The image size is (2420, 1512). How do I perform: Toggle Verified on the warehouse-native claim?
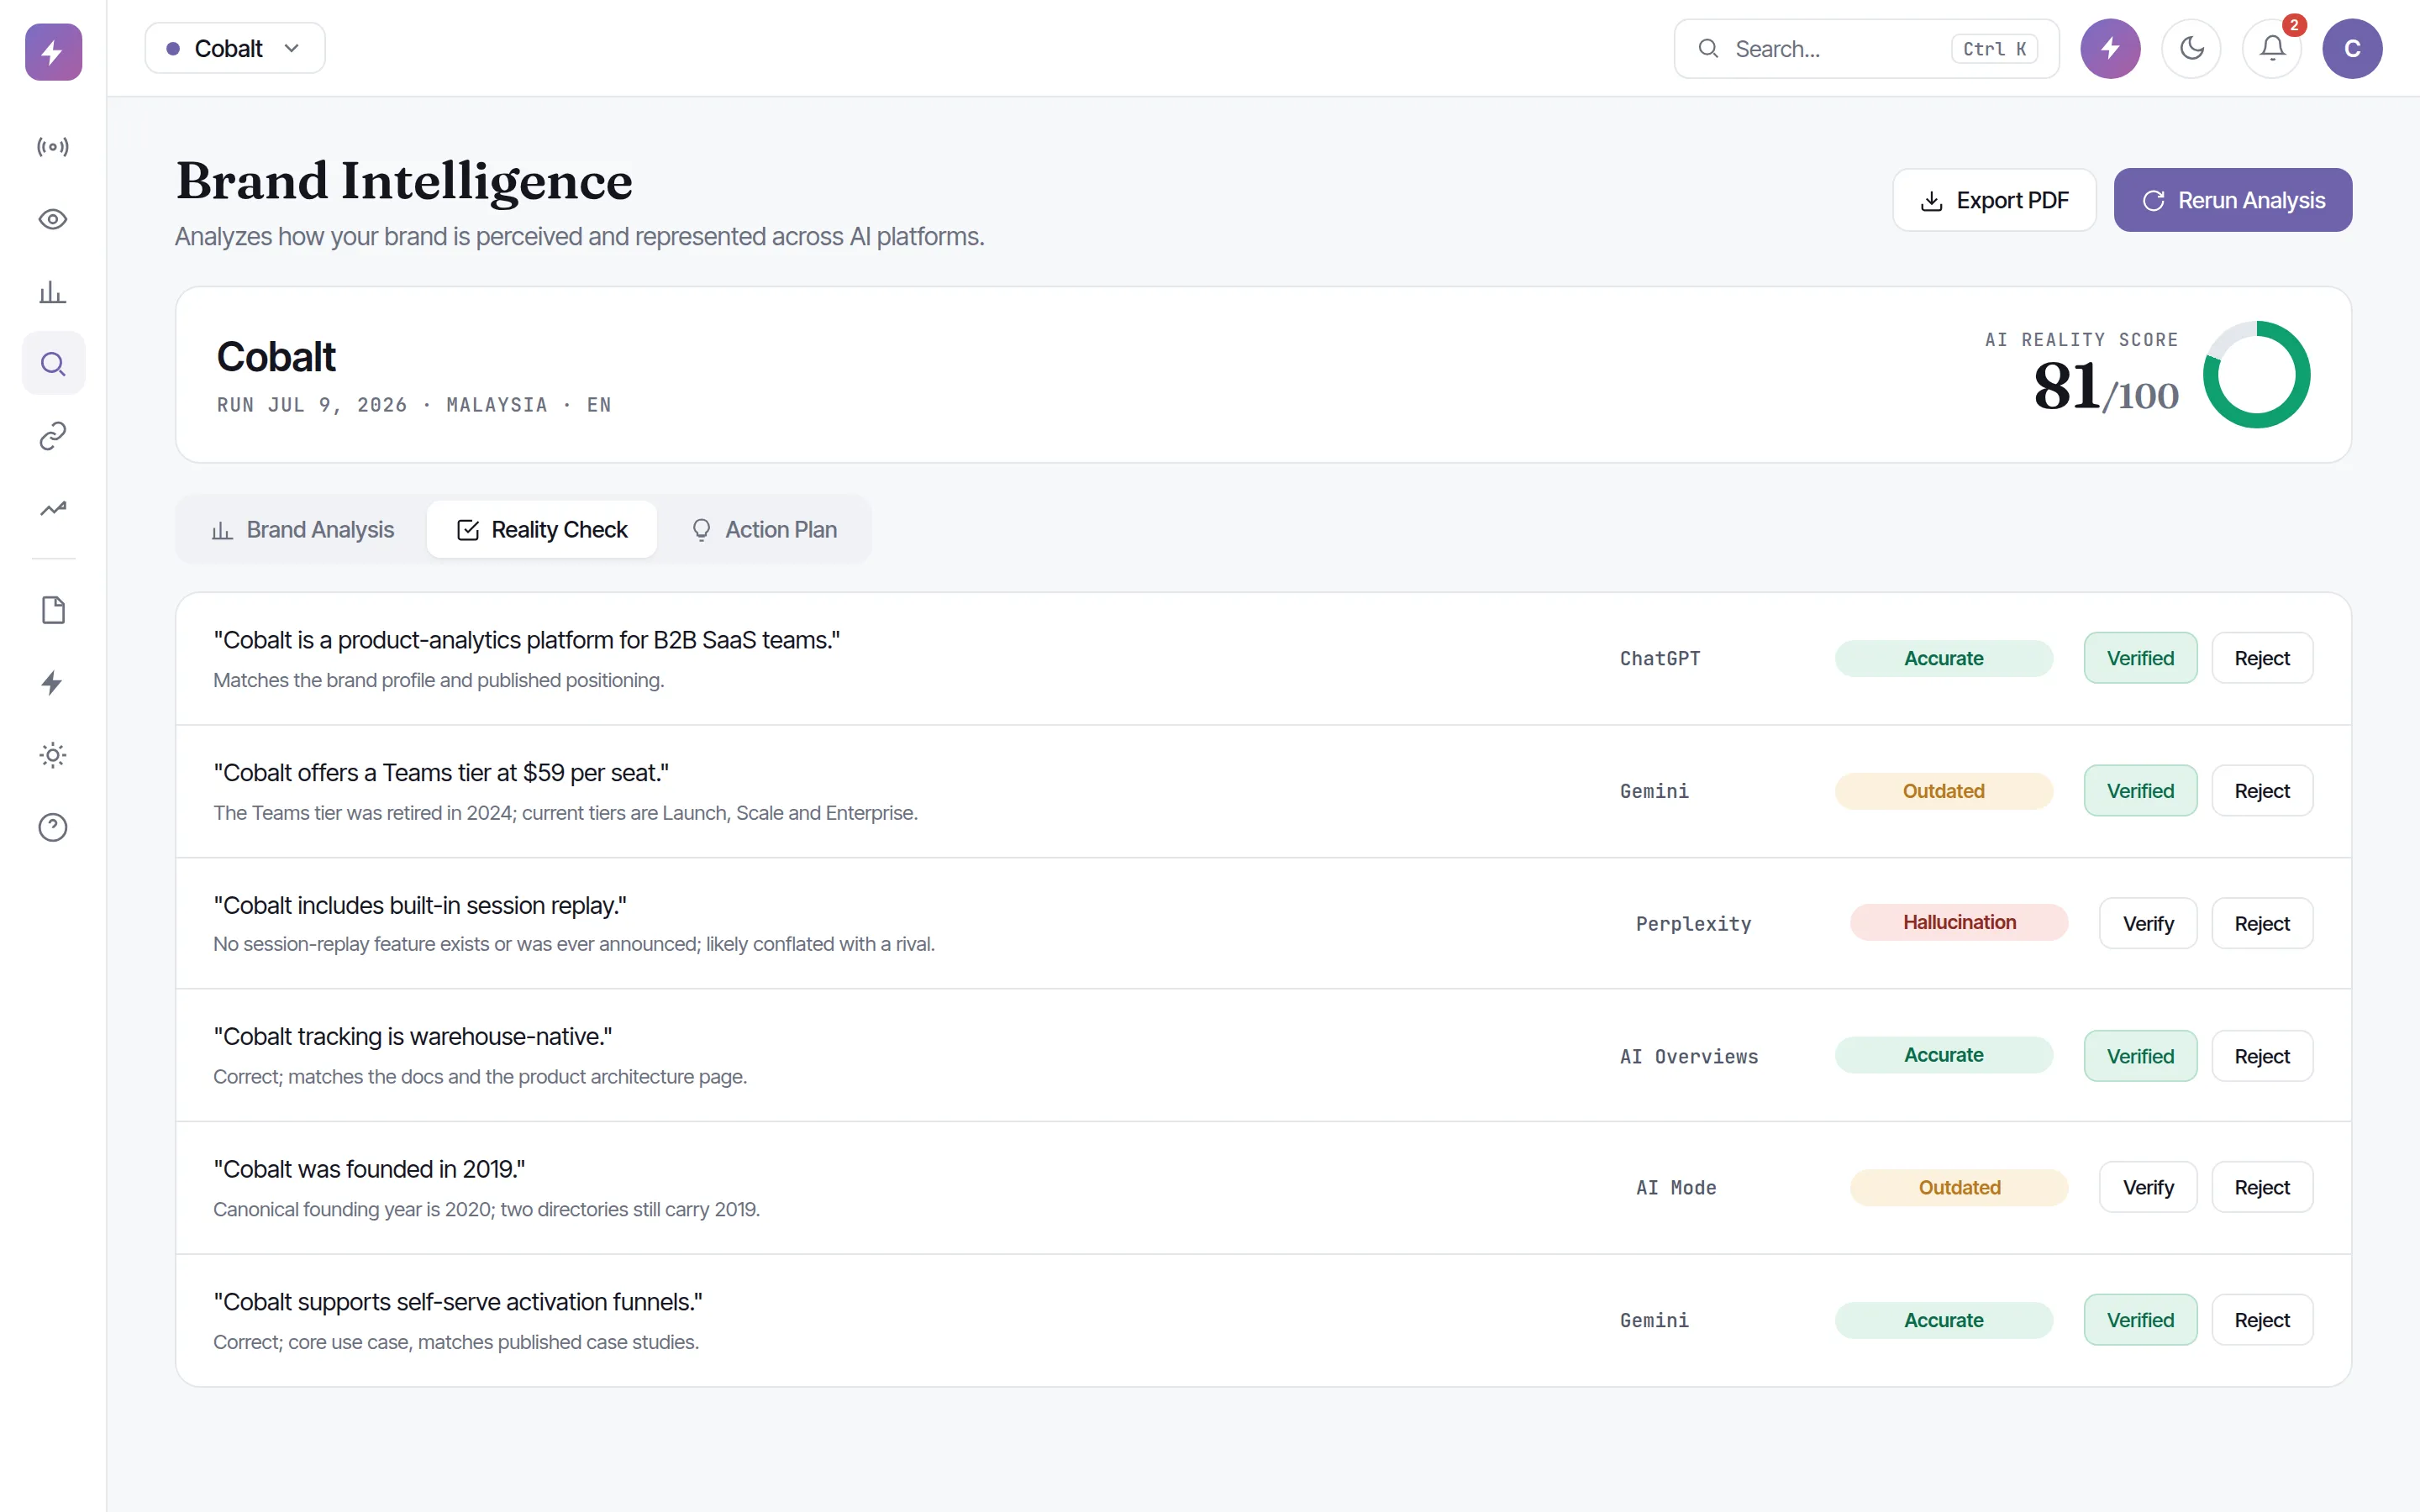click(x=2140, y=1056)
